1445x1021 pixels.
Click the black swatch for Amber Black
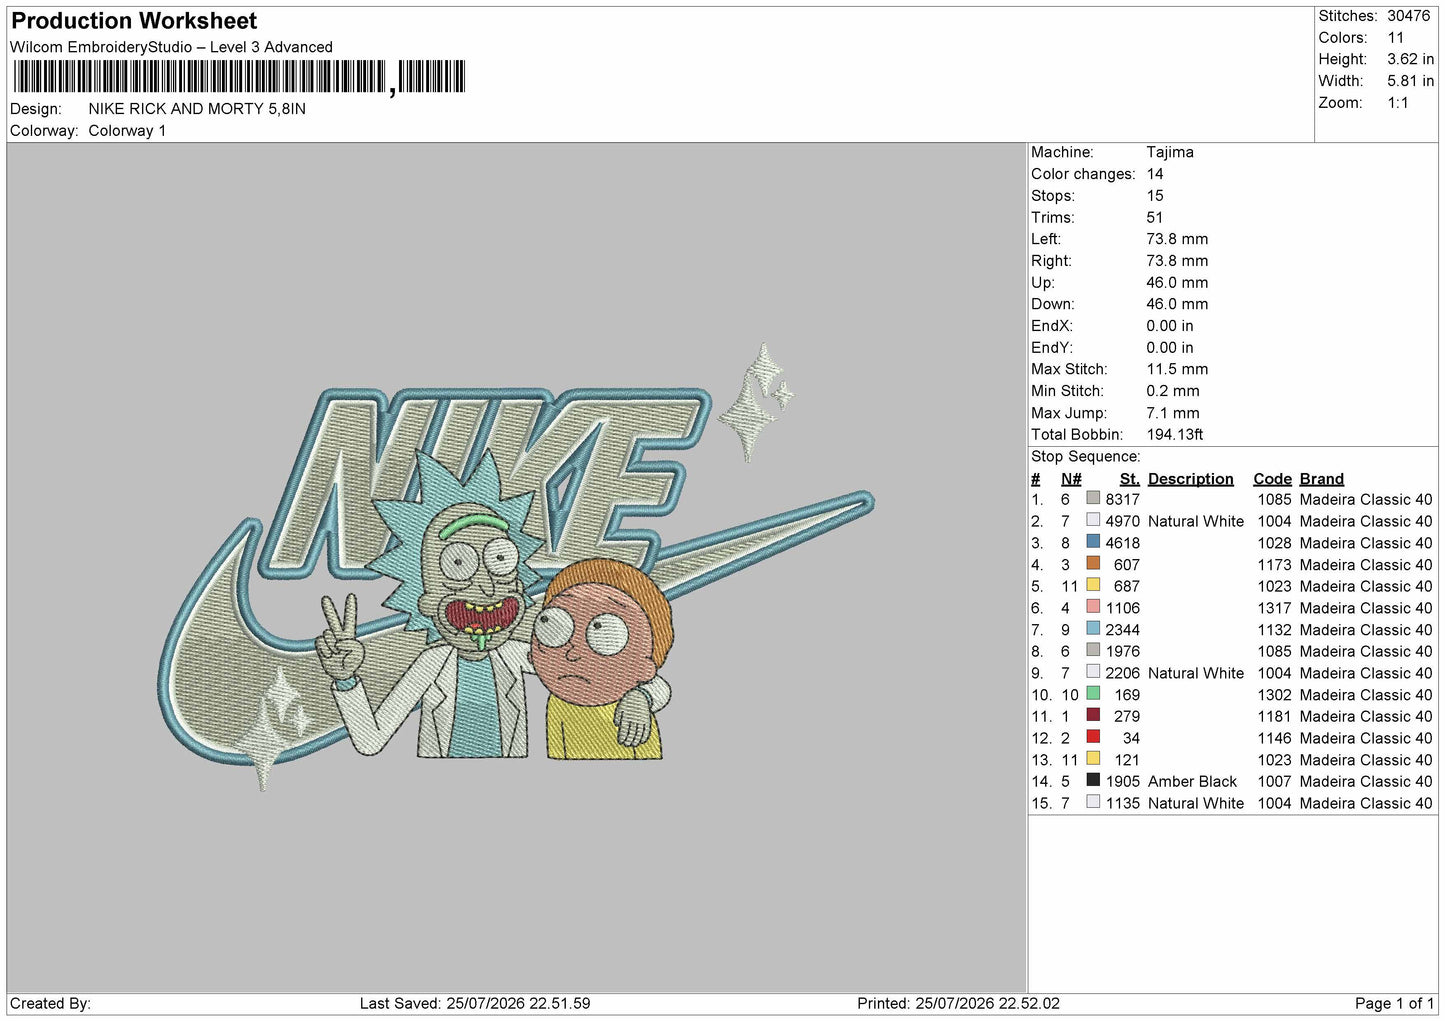click(x=1093, y=780)
